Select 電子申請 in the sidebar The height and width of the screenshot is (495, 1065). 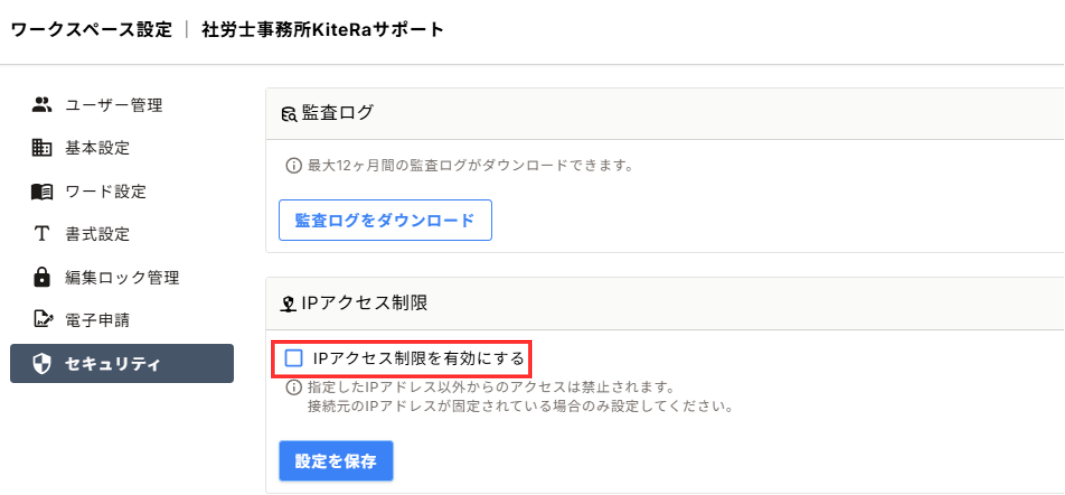pyautogui.click(x=97, y=320)
